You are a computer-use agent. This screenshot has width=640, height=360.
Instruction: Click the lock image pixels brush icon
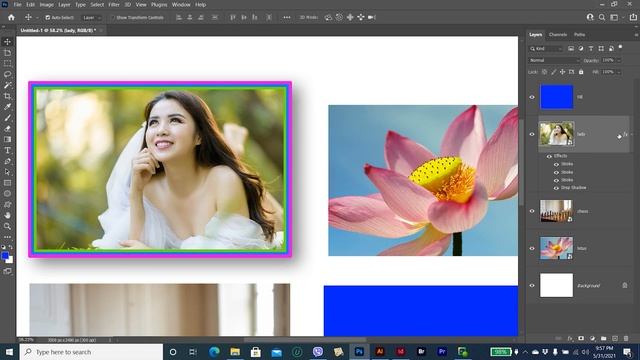[553, 72]
